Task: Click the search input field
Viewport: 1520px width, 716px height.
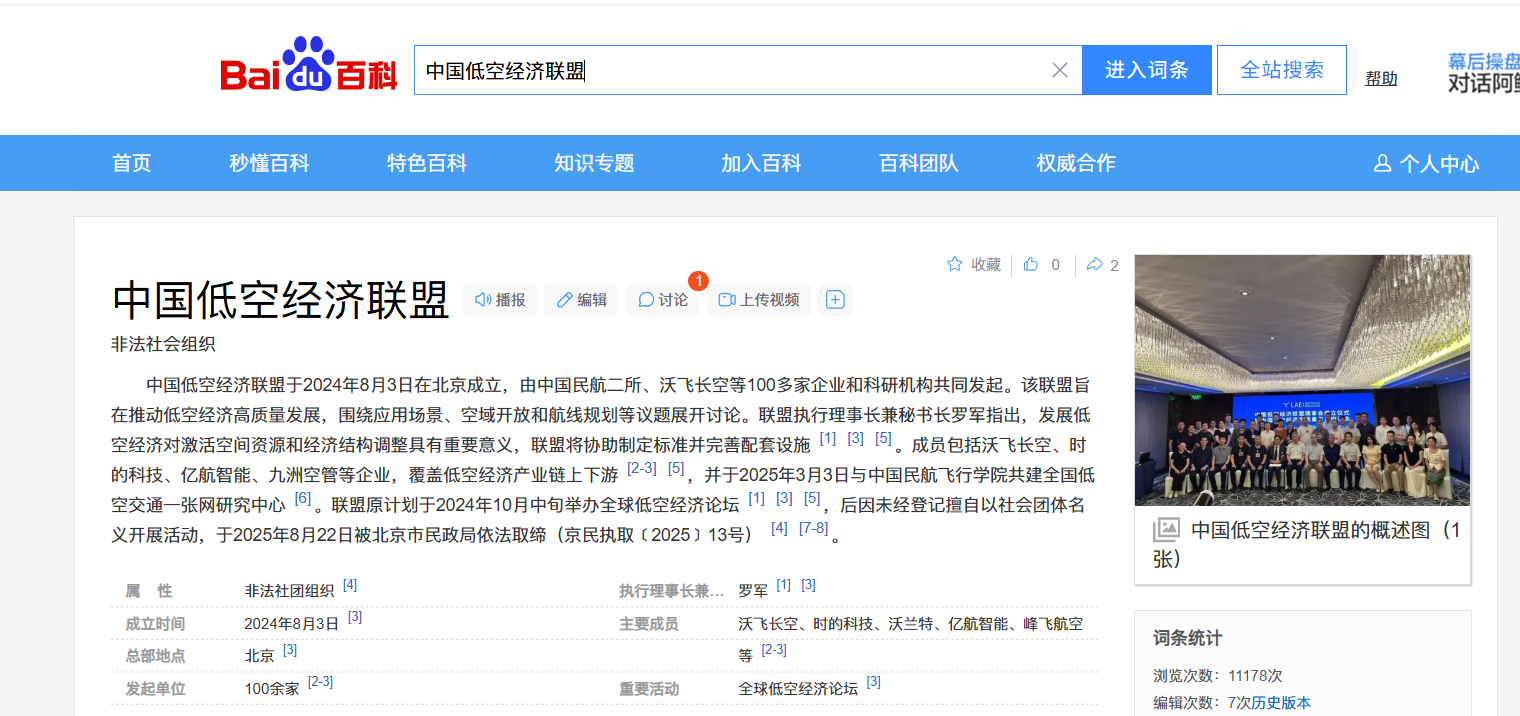Action: tap(730, 70)
